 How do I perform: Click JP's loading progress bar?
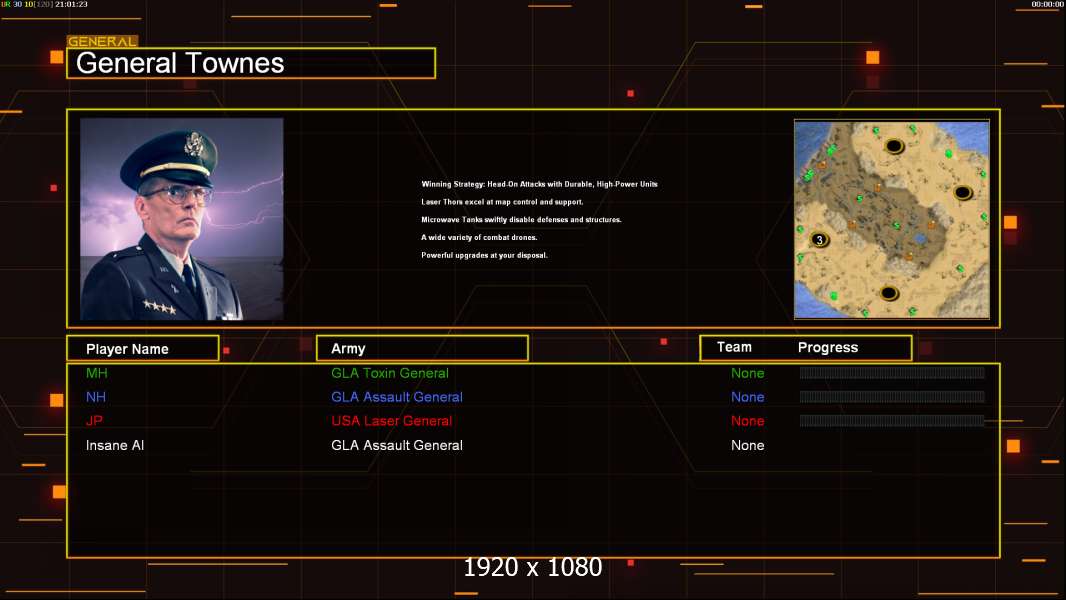[892, 421]
